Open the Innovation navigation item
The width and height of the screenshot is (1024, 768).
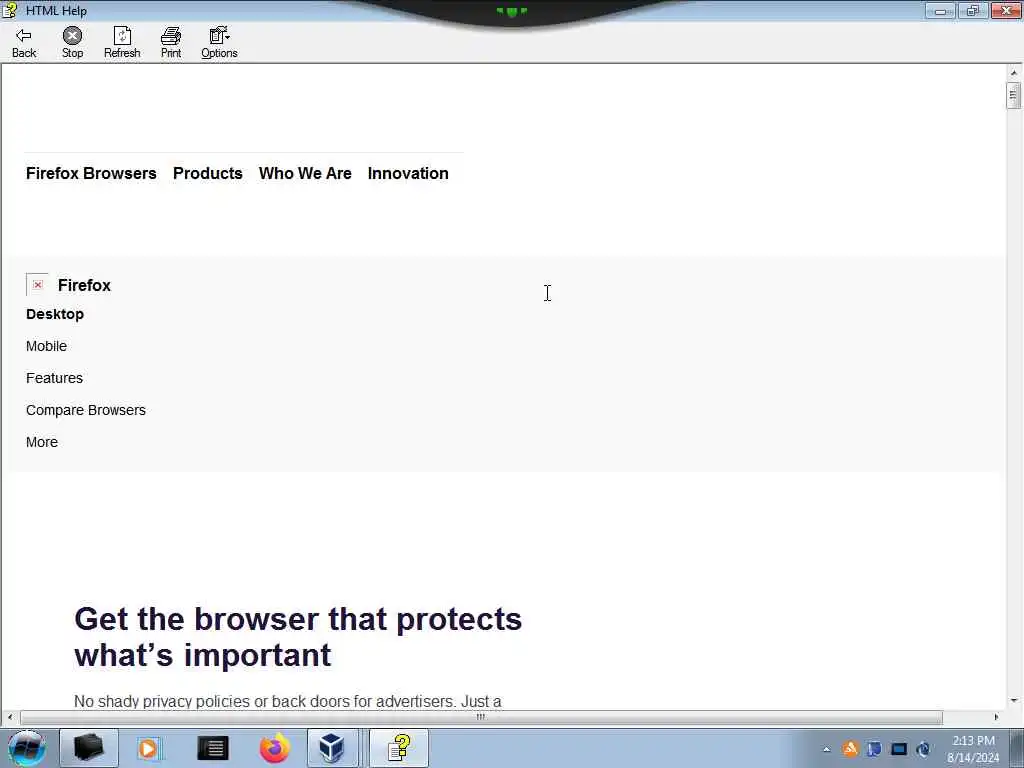(408, 173)
